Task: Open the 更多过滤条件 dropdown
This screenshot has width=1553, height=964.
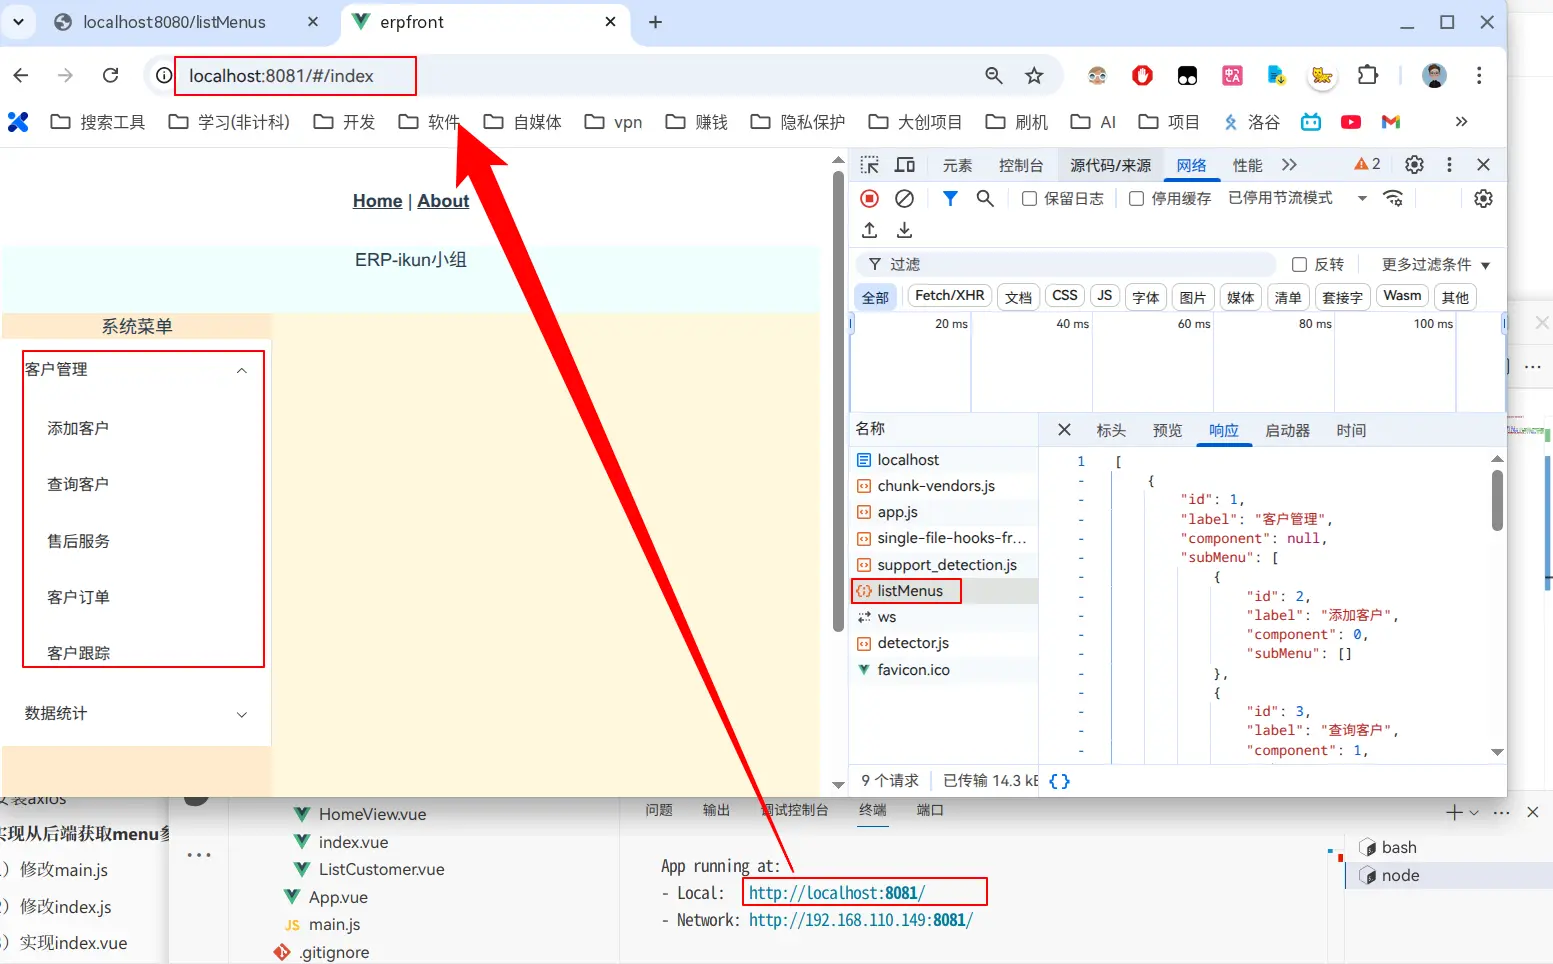Action: (1436, 264)
